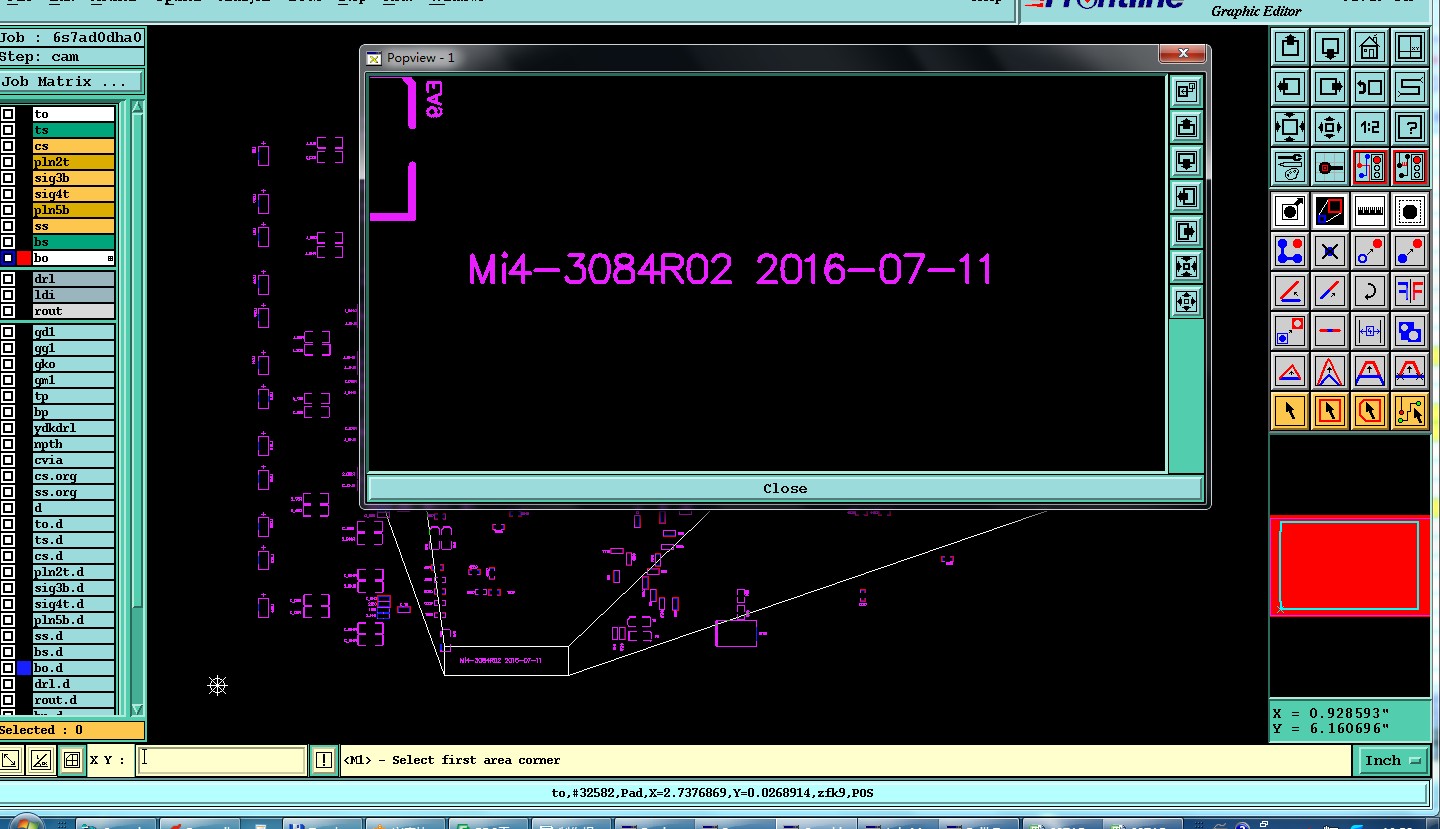Toggle checkbox for layer sig3b
The image size is (1440, 829).
point(8,178)
